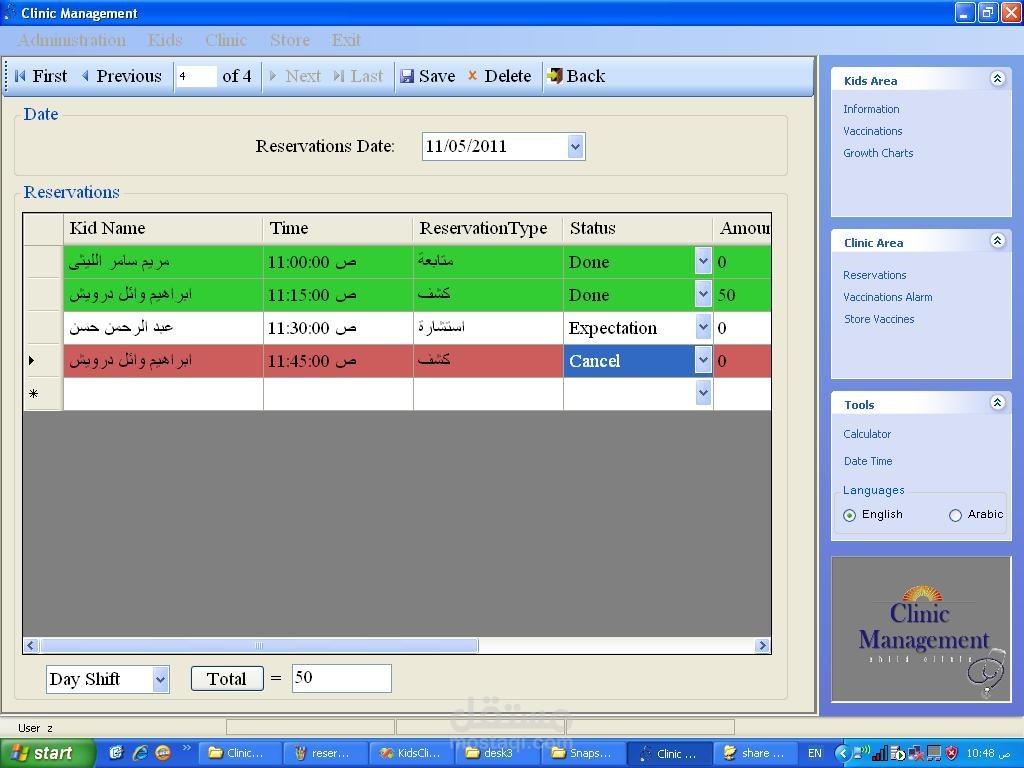This screenshot has height=768, width=1024.
Task: Select the English language radio button
Action: click(849, 515)
